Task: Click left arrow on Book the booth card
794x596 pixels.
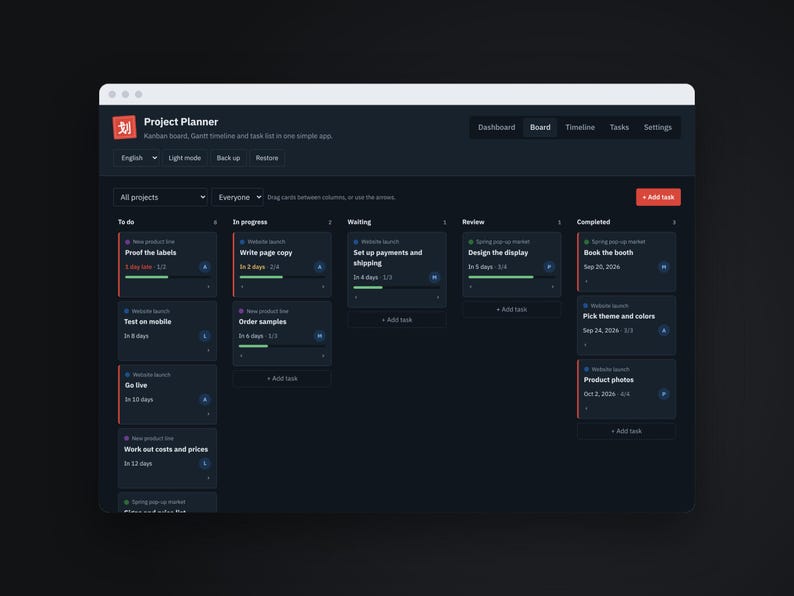Action: 586,281
